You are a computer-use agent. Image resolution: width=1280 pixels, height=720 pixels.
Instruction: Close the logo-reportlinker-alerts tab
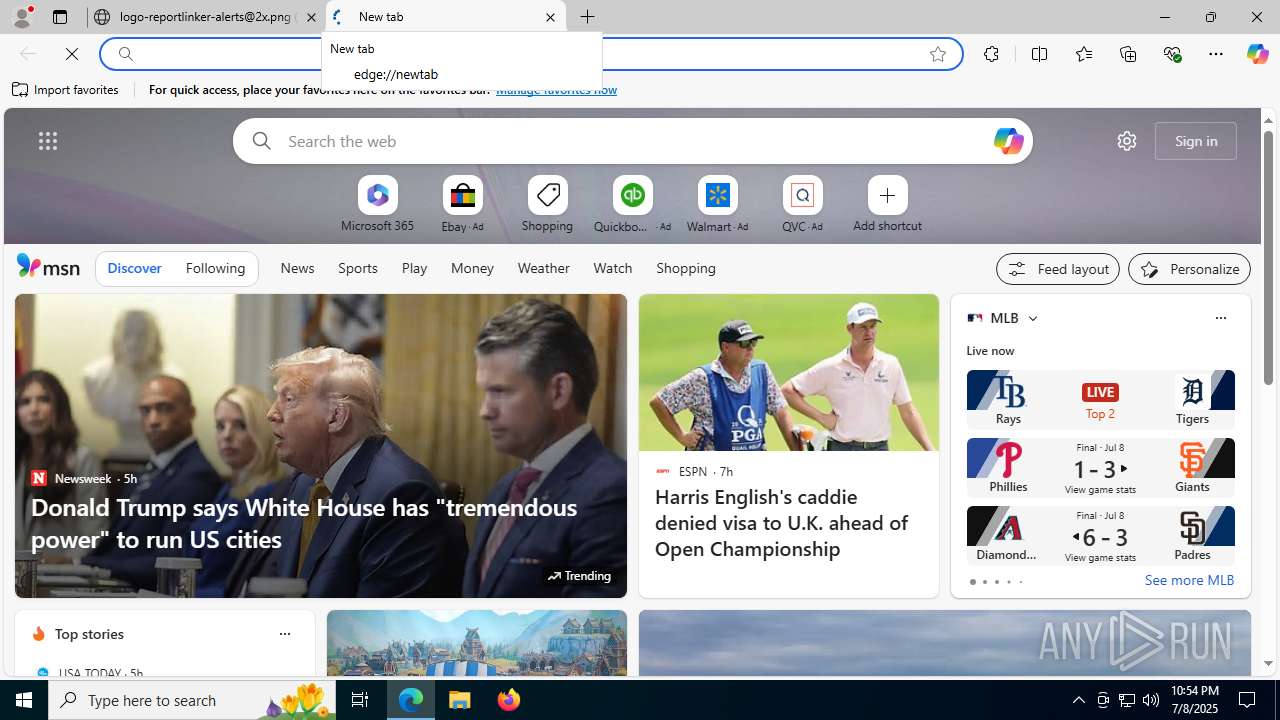(311, 17)
